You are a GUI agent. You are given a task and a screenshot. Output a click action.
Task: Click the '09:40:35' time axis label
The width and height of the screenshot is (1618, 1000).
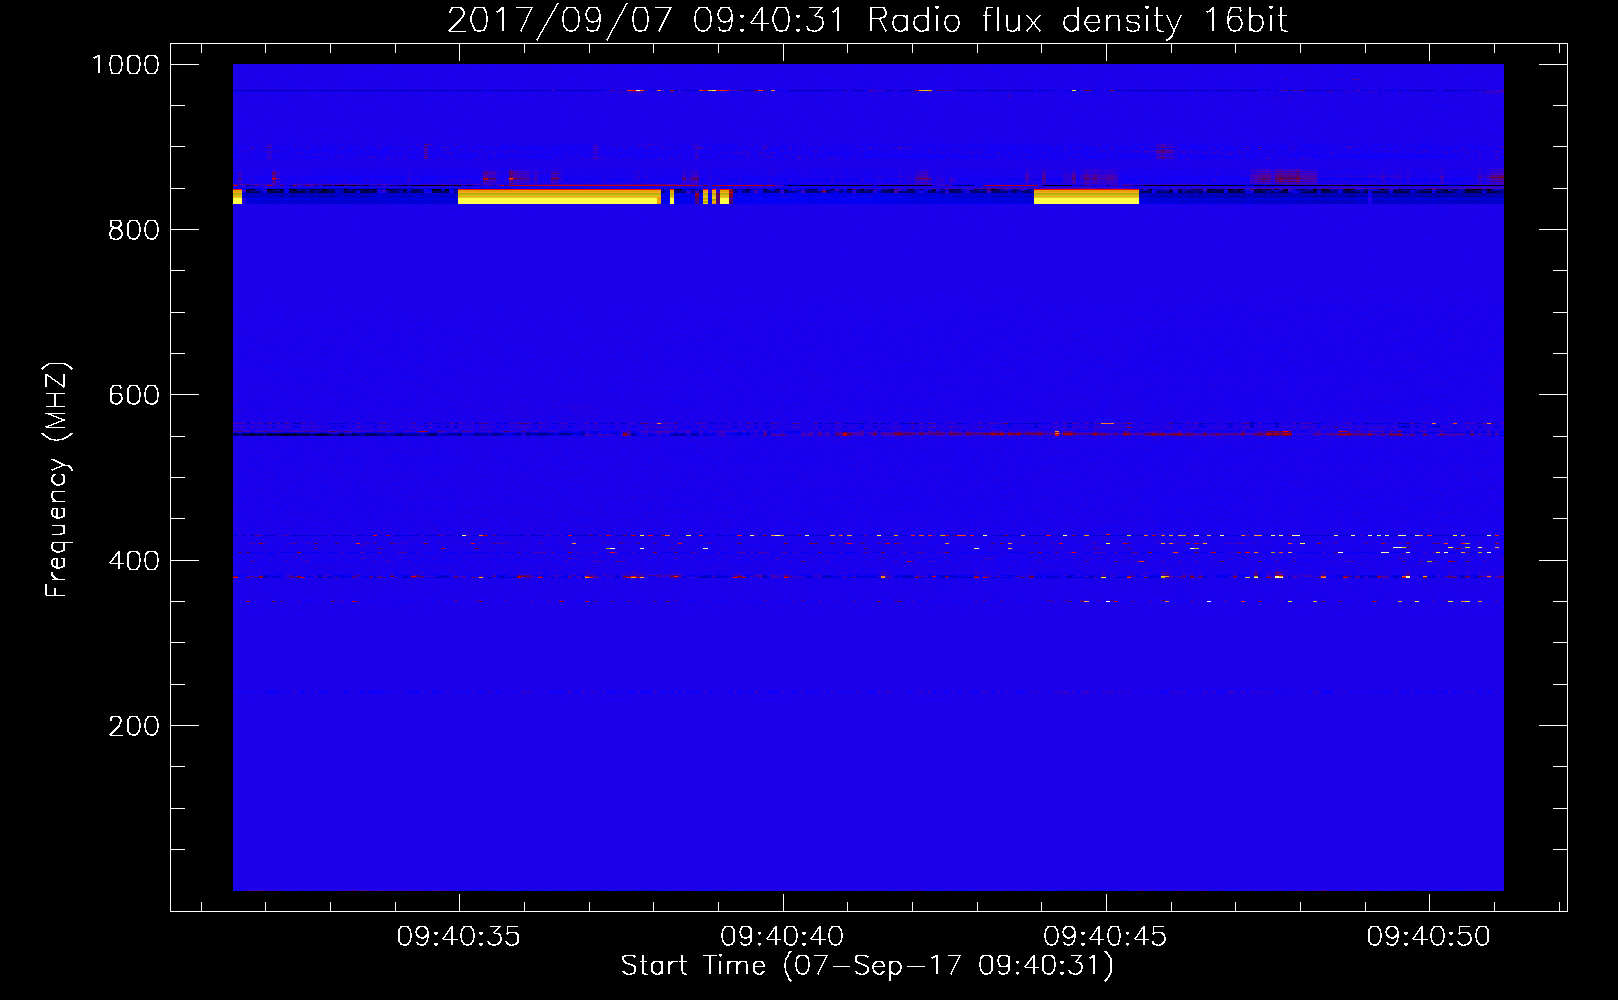[459, 937]
